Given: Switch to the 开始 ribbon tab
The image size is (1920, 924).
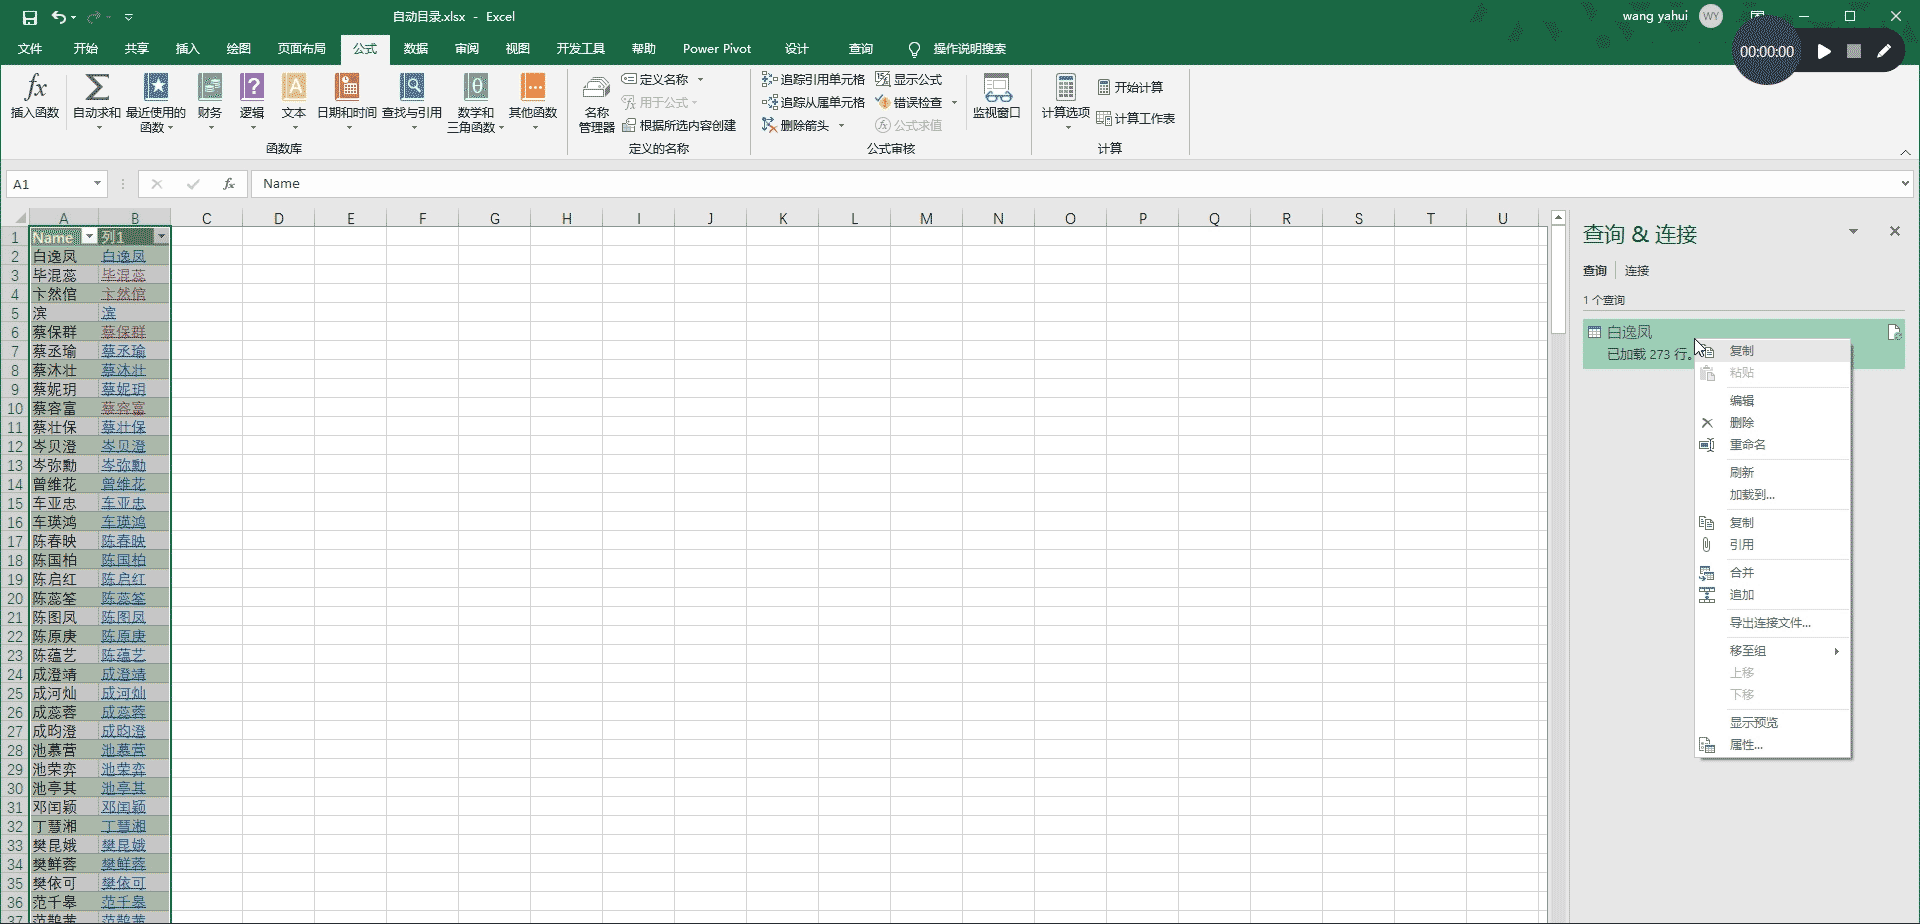Looking at the screenshot, I should click(x=86, y=49).
